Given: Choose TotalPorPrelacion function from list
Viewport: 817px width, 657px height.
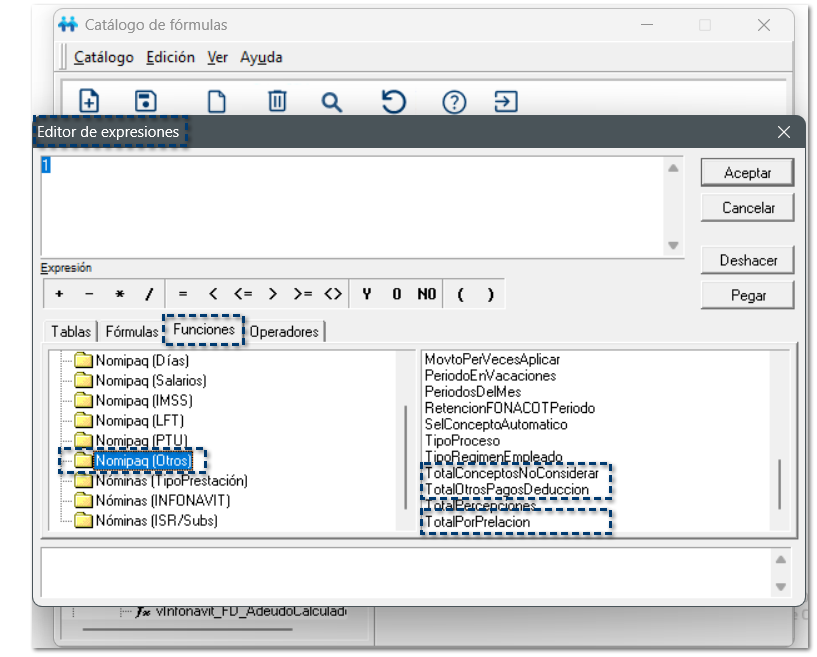Looking at the screenshot, I should (478, 522).
